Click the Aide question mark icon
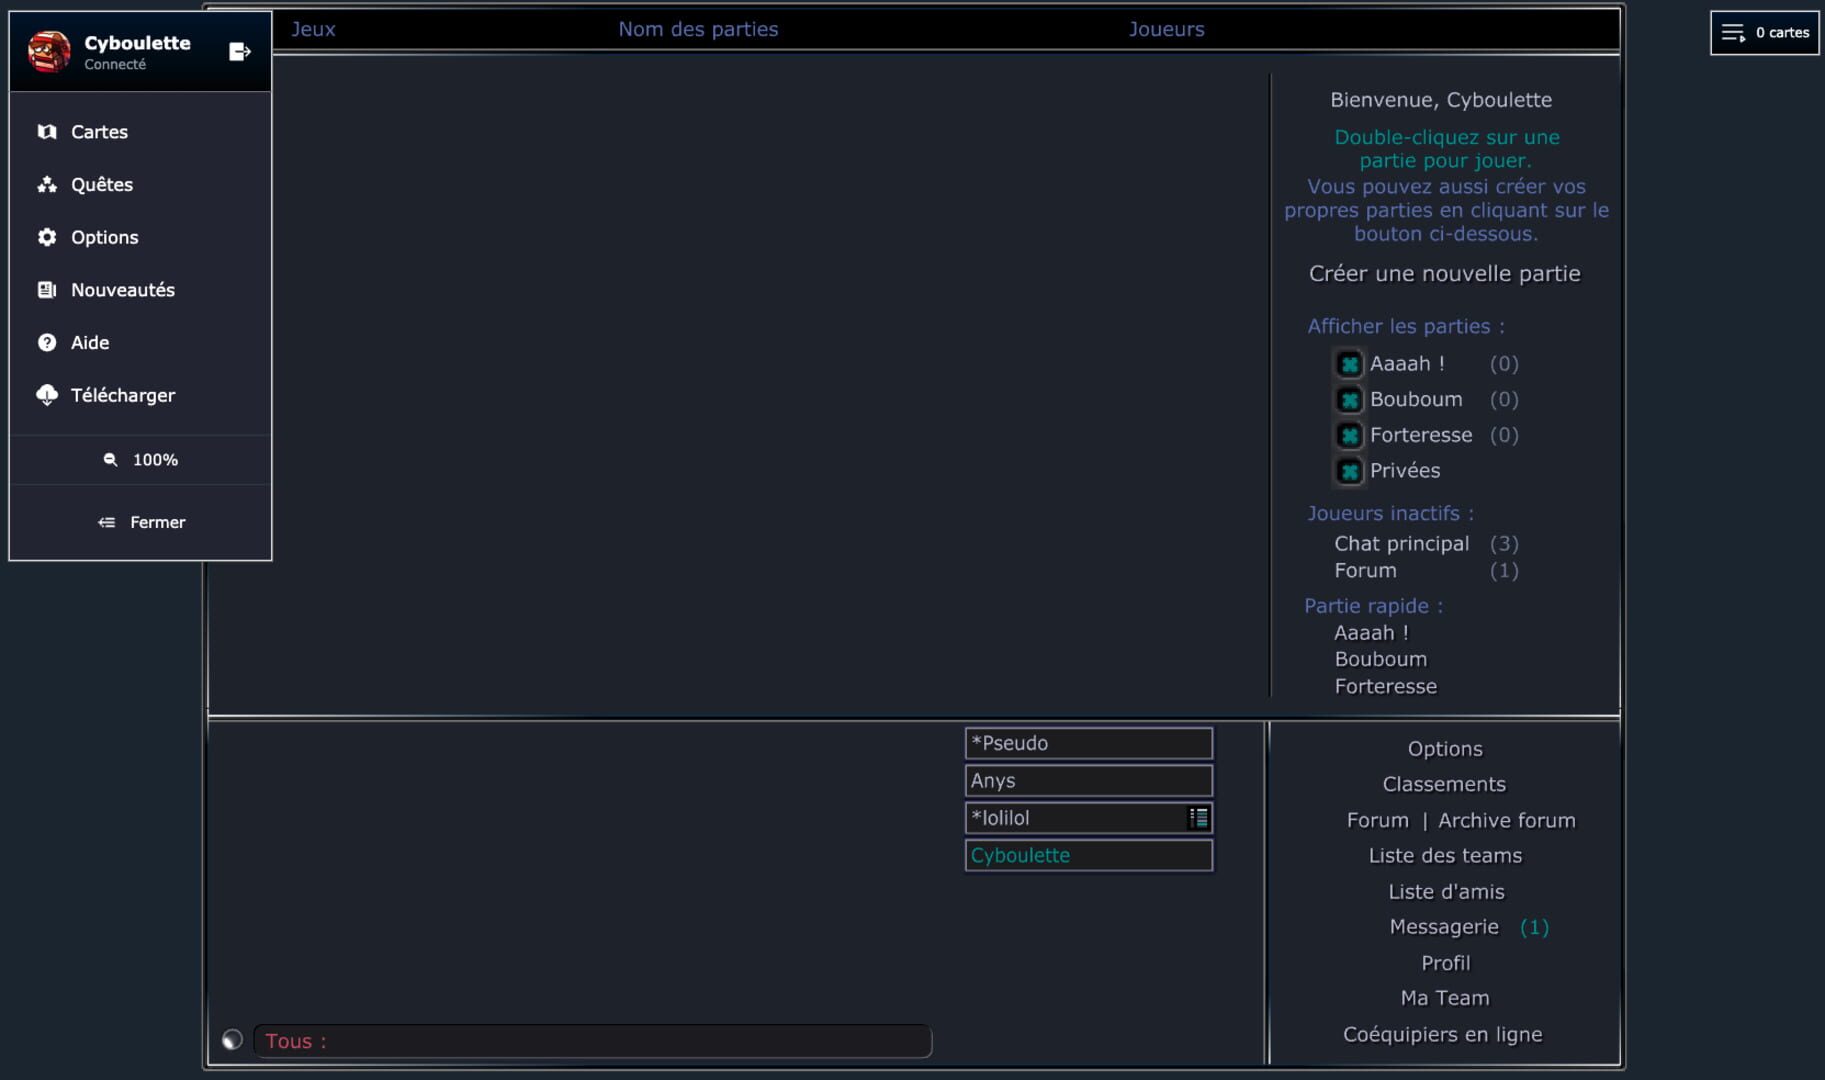The image size is (1825, 1080). (47, 343)
